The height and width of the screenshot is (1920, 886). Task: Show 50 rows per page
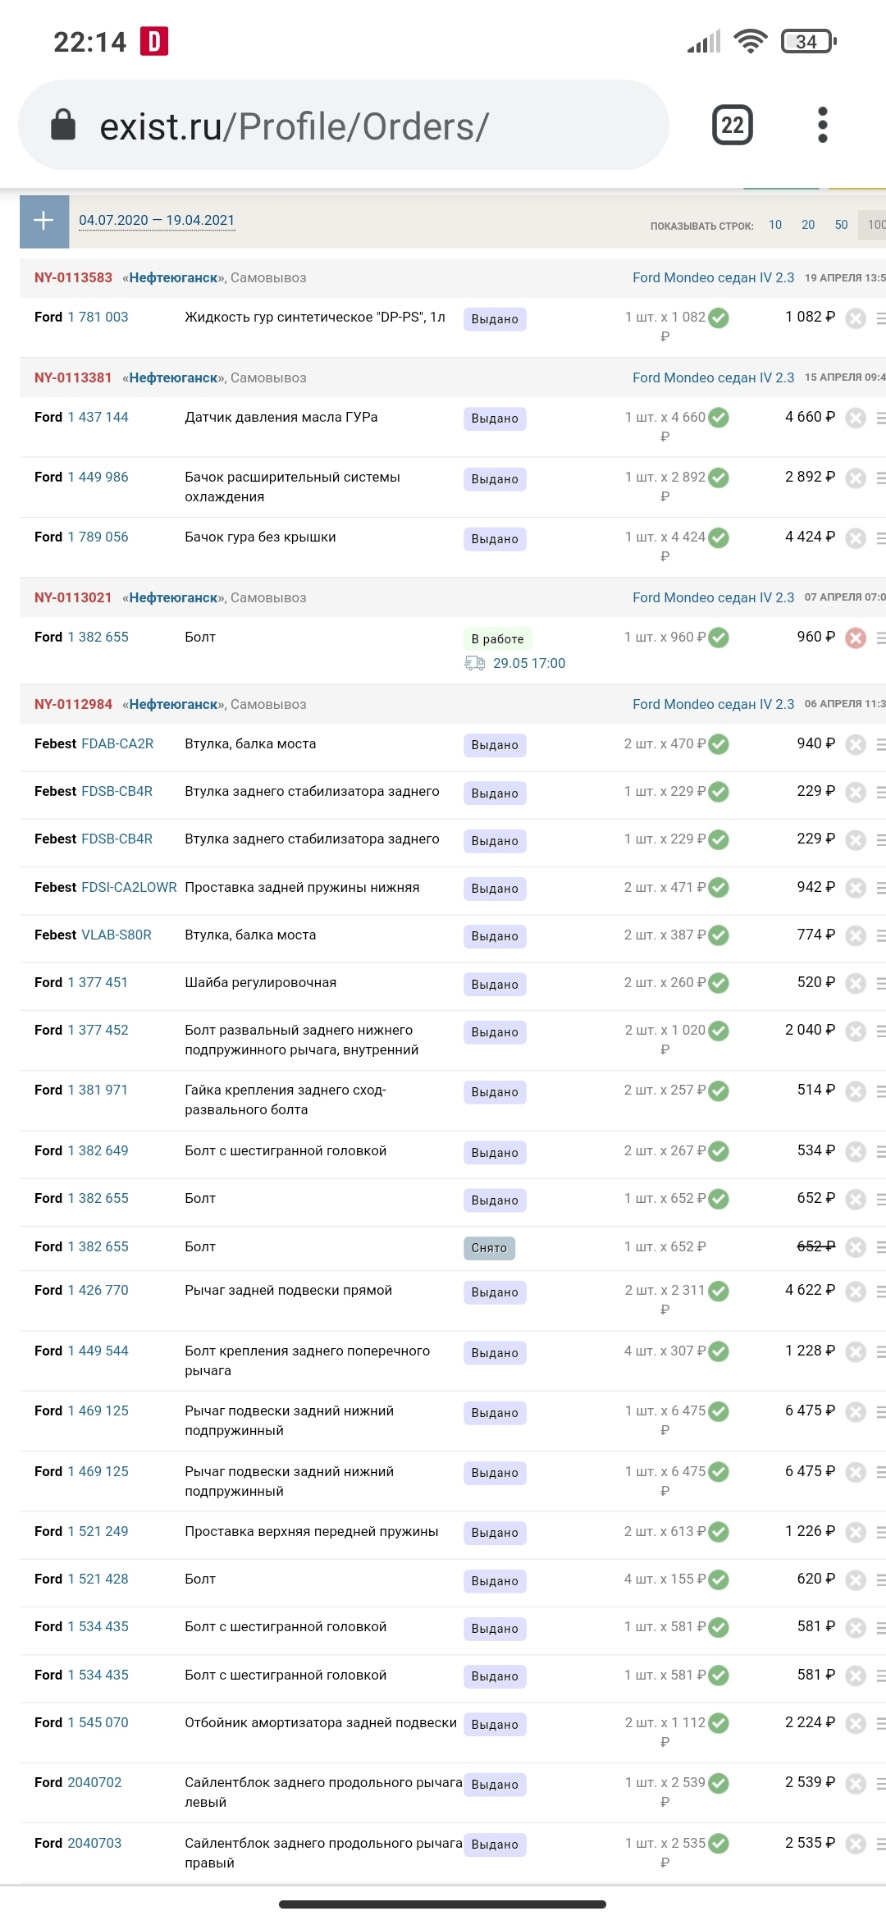[x=841, y=225]
